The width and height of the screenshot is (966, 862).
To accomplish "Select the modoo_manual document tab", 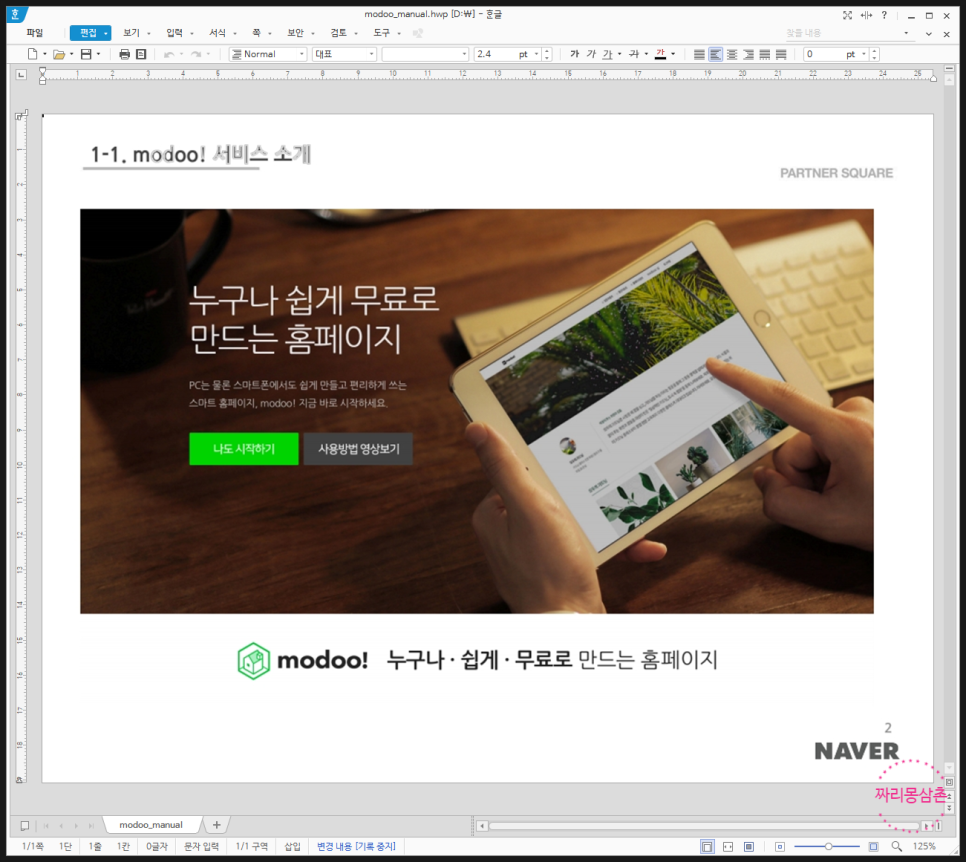I will [x=151, y=825].
